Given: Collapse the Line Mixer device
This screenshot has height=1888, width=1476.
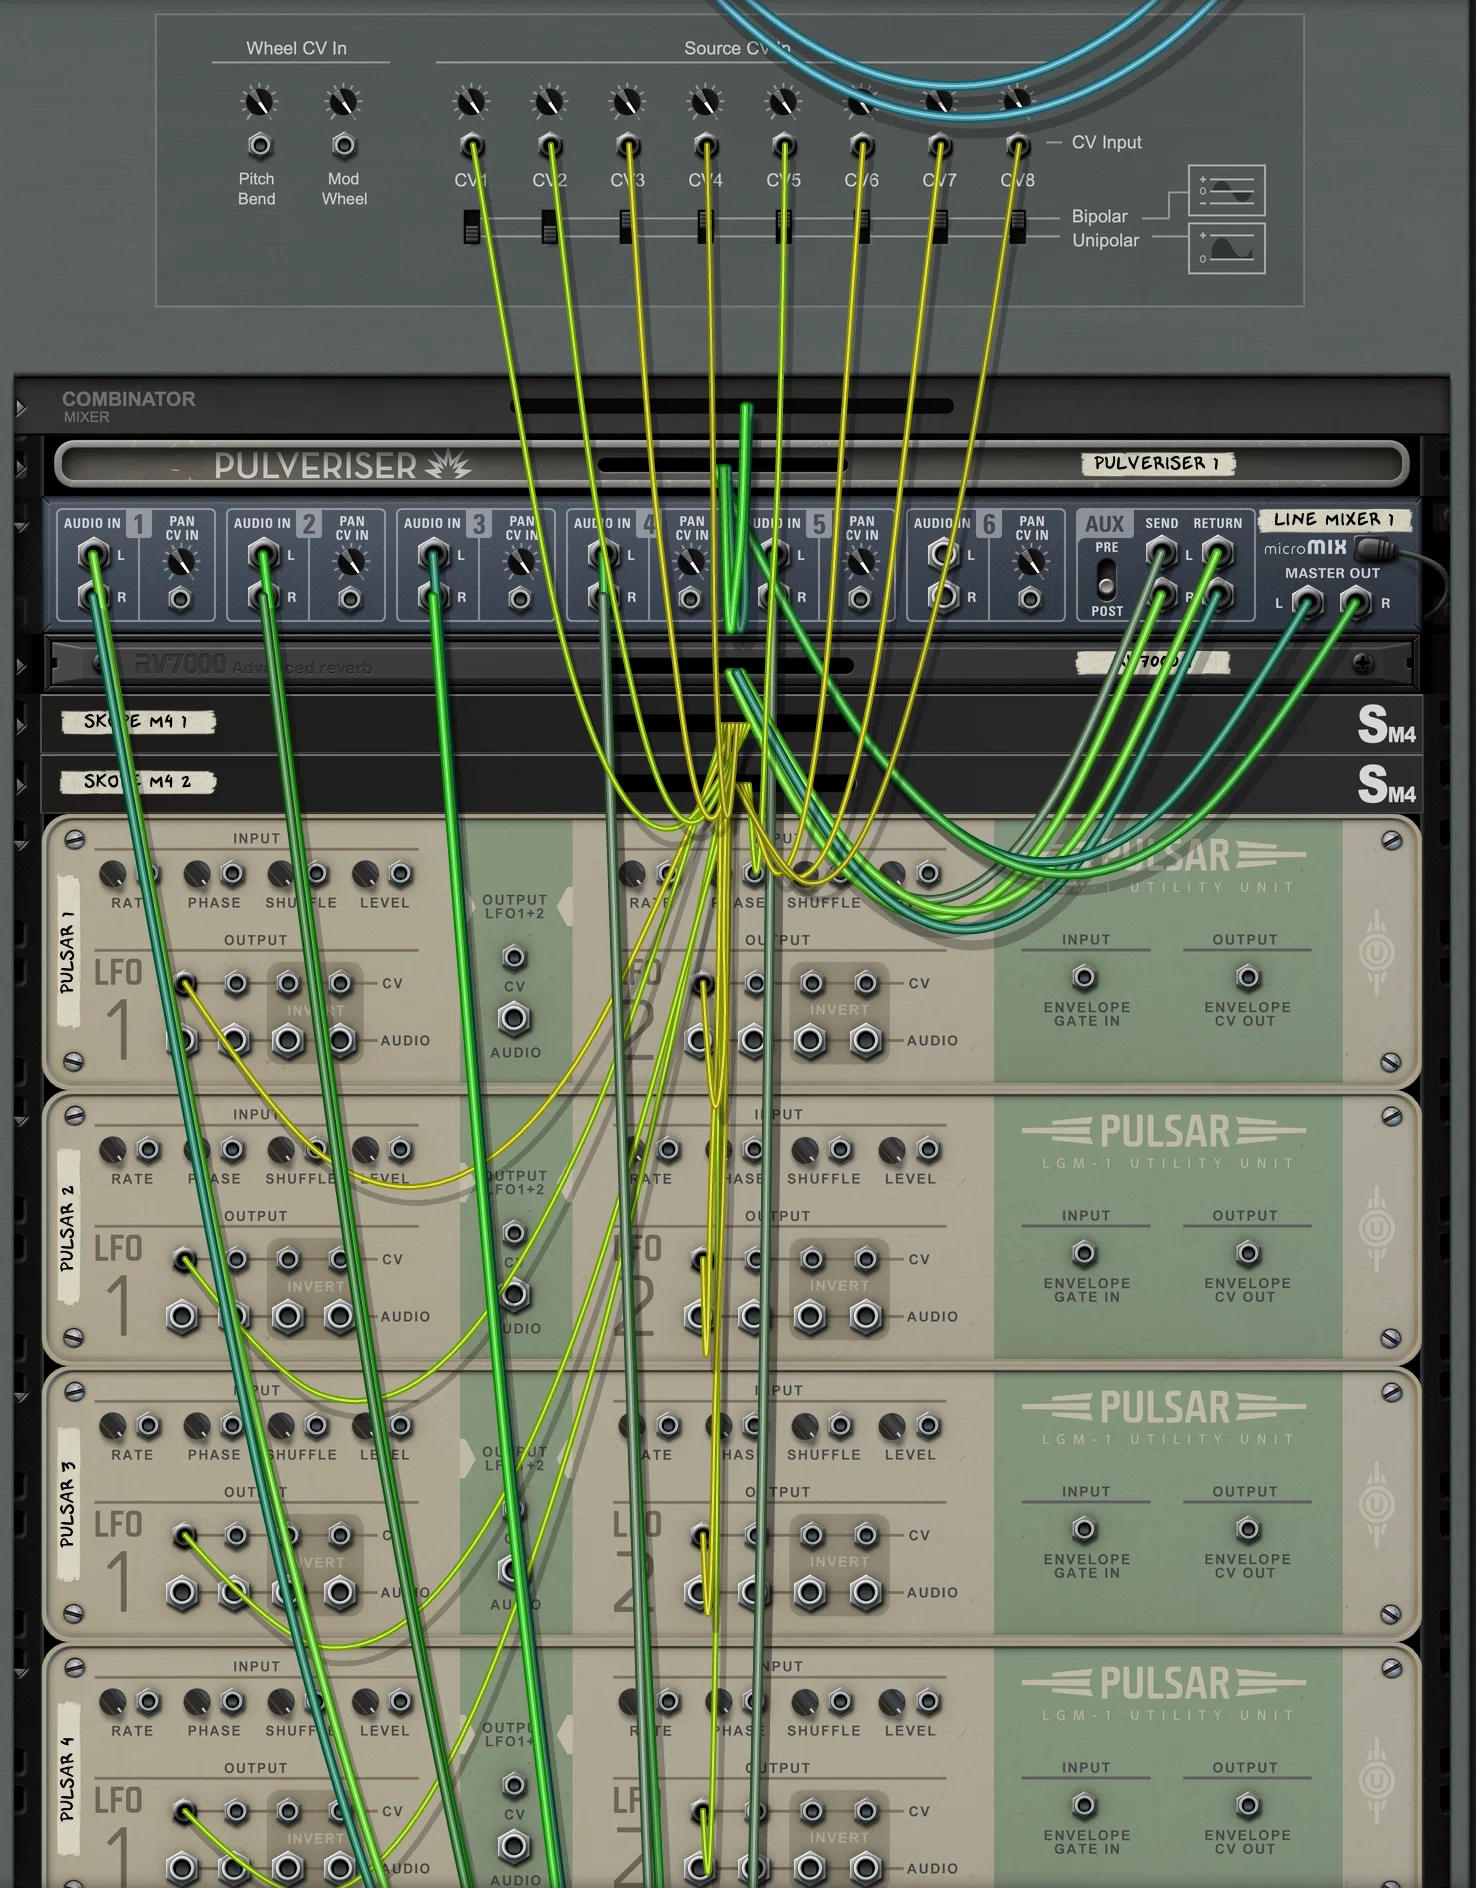Looking at the screenshot, I should tap(21, 526).
